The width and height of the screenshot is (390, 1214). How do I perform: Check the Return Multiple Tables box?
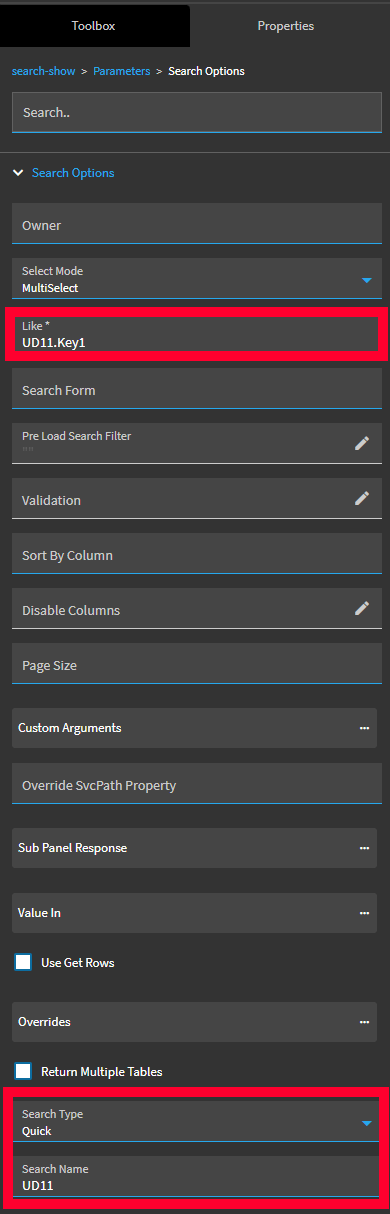click(x=23, y=1071)
